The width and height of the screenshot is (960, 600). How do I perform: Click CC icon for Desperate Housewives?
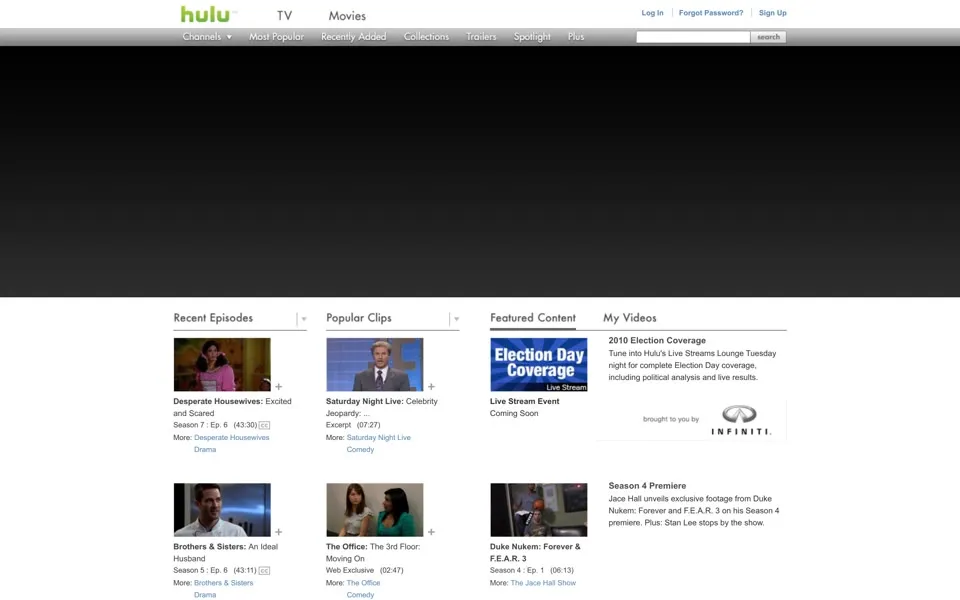coord(264,425)
